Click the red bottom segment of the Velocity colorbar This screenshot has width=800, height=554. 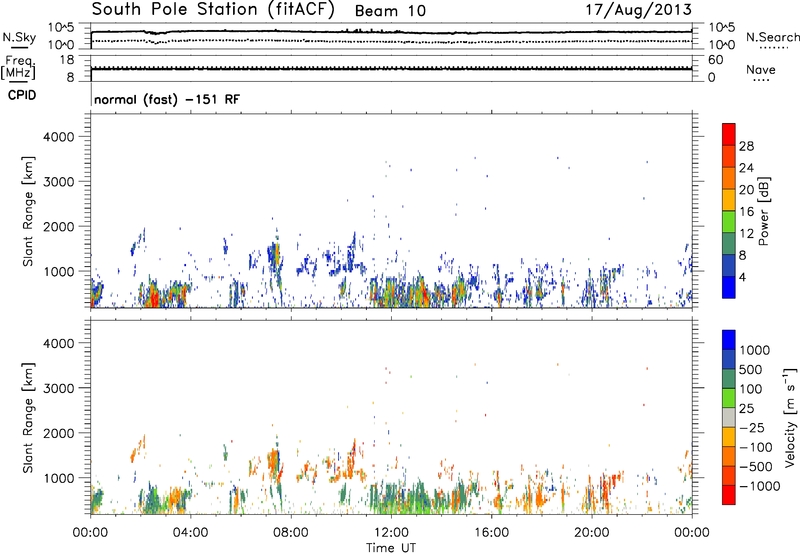[x=729, y=495]
